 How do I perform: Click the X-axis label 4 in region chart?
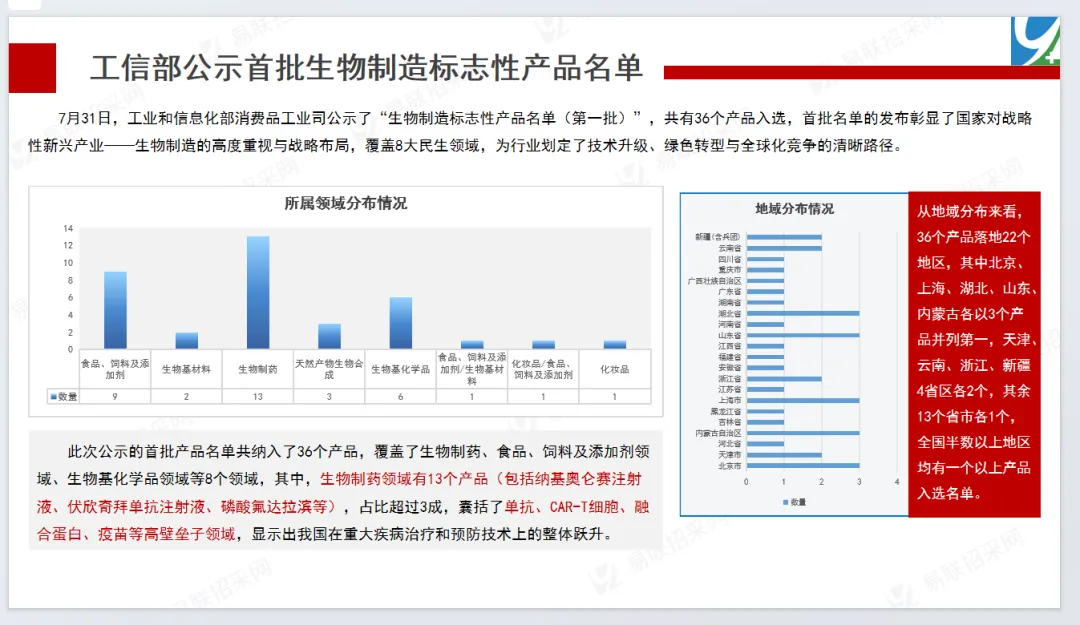[896, 482]
